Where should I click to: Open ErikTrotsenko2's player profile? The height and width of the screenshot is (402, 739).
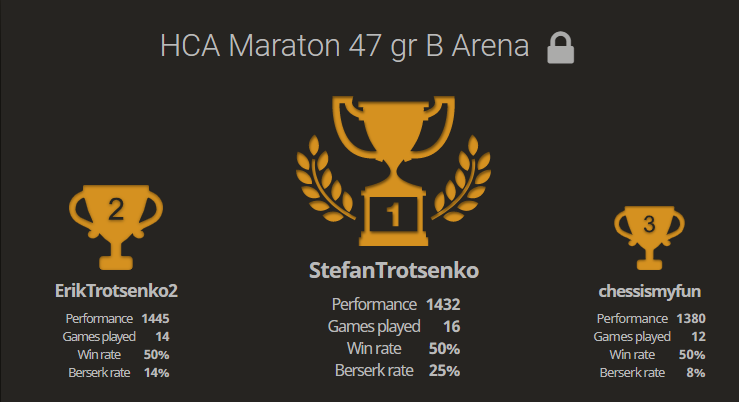click(x=116, y=291)
